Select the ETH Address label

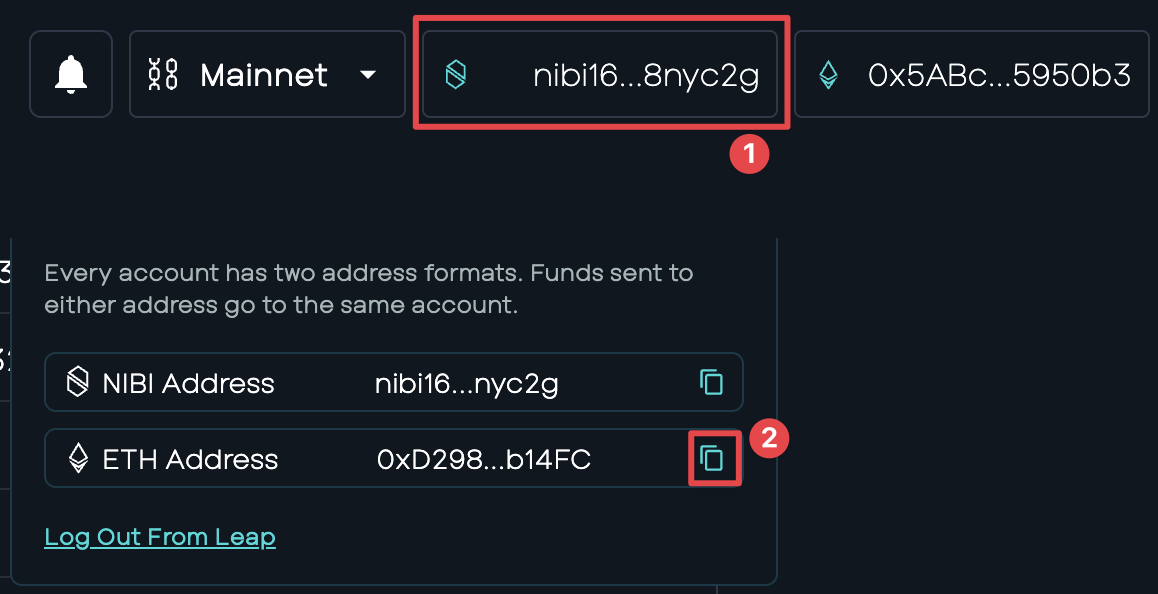[190, 459]
